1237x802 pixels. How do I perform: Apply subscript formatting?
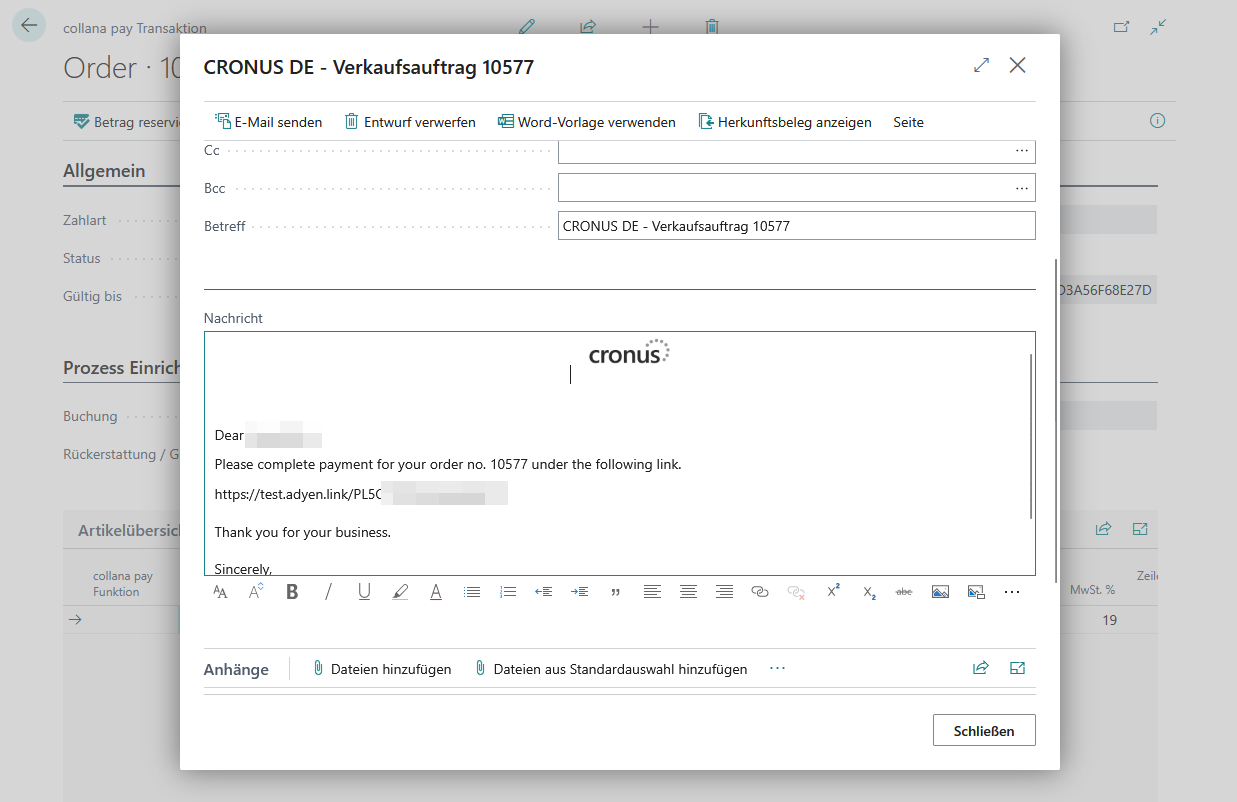(x=868, y=592)
